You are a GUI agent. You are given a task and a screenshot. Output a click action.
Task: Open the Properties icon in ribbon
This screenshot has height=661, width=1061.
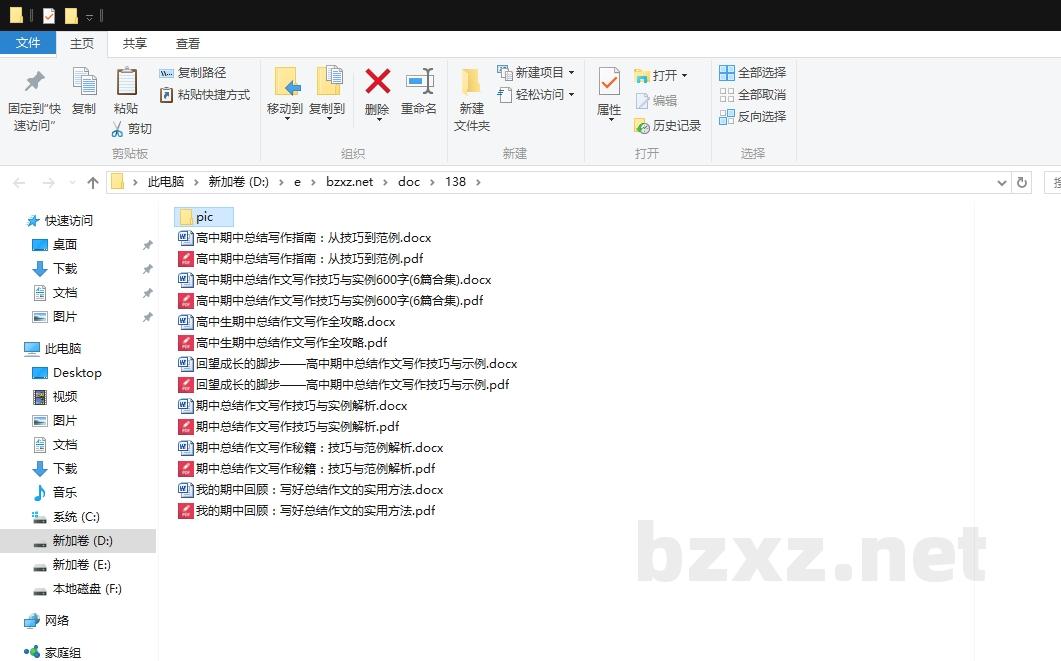point(609,82)
